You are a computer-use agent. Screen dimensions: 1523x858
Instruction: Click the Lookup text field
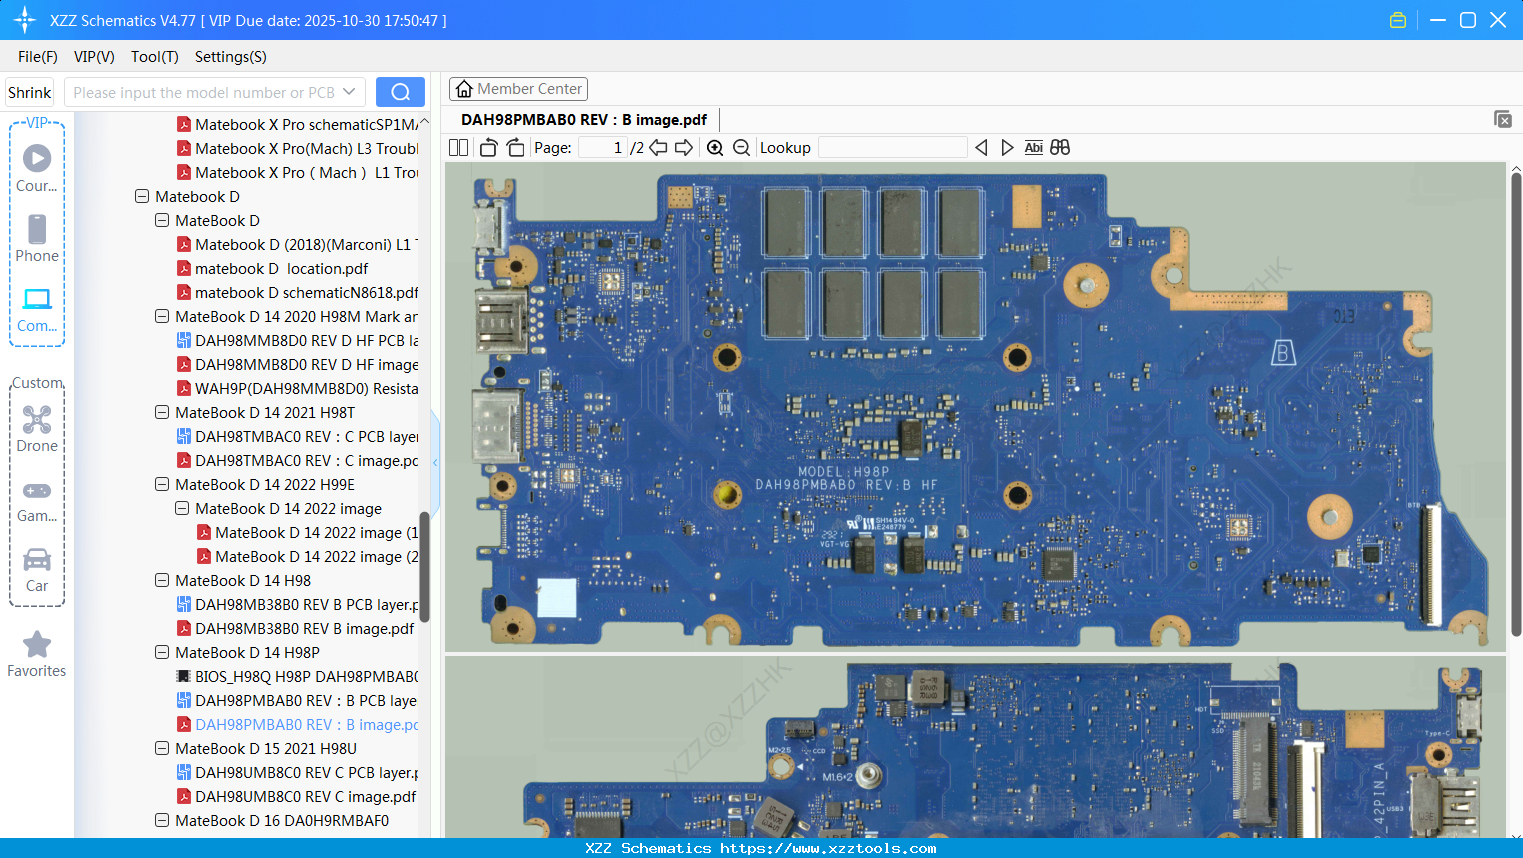point(893,148)
